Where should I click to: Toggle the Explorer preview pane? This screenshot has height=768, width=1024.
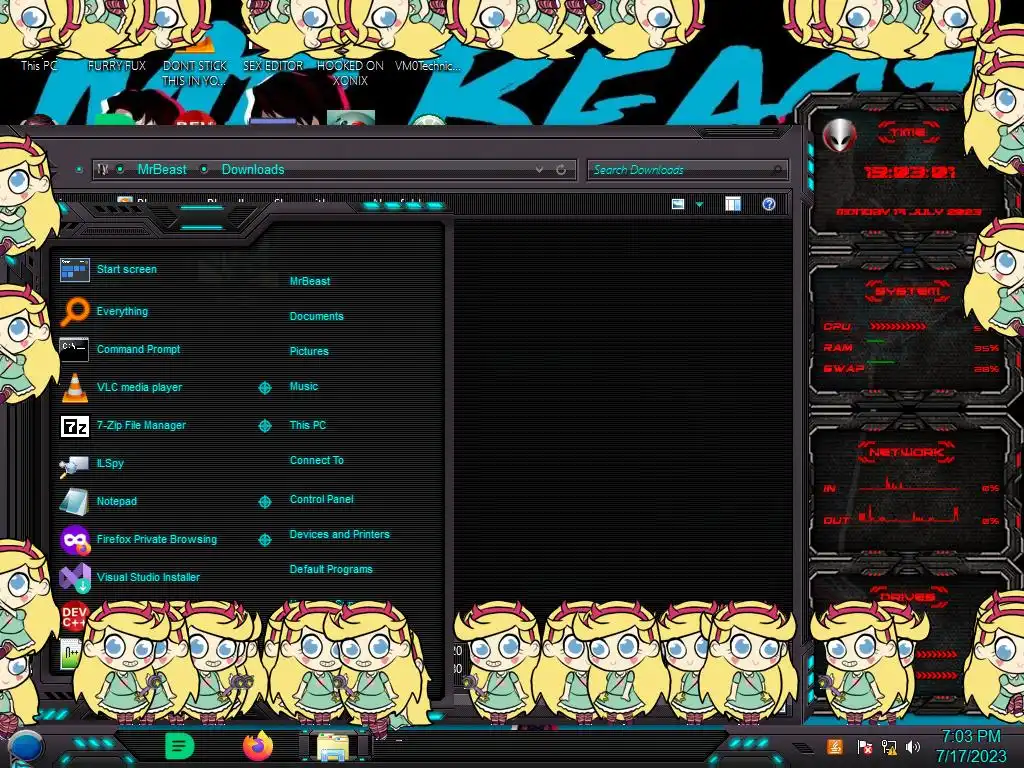pyautogui.click(x=733, y=204)
